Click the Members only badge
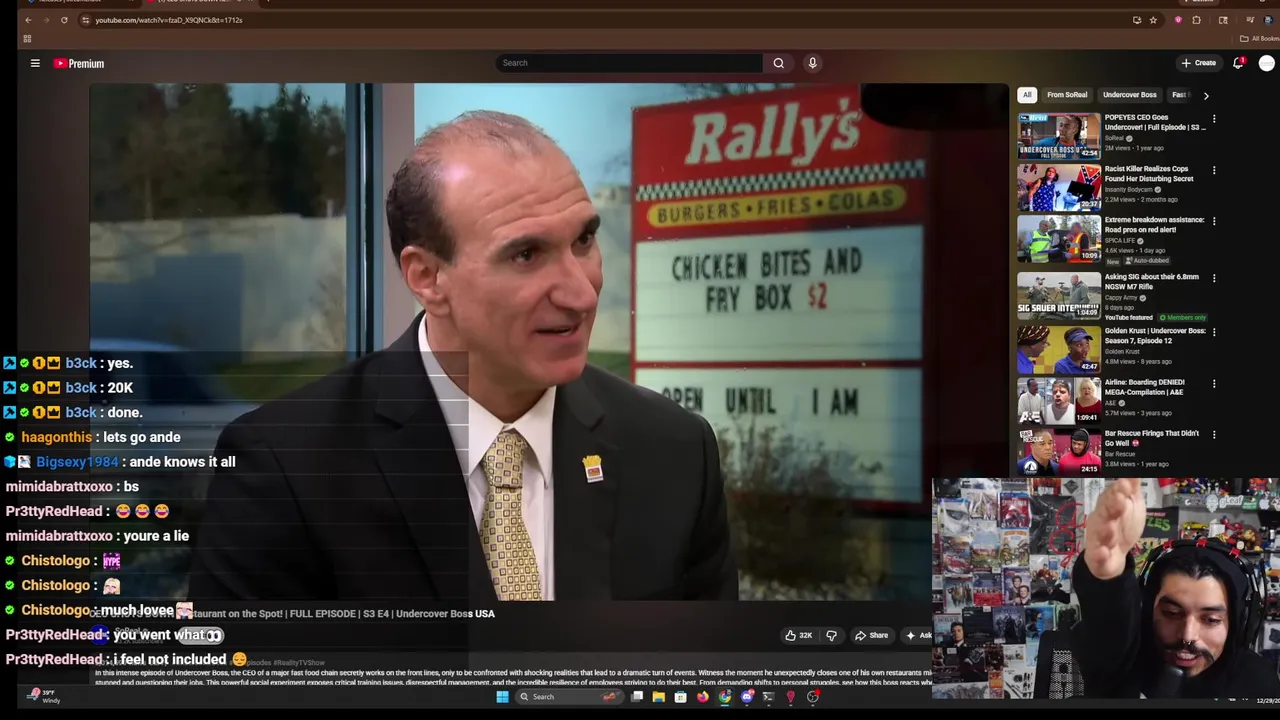Image resolution: width=1280 pixels, height=720 pixels. click(1183, 317)
